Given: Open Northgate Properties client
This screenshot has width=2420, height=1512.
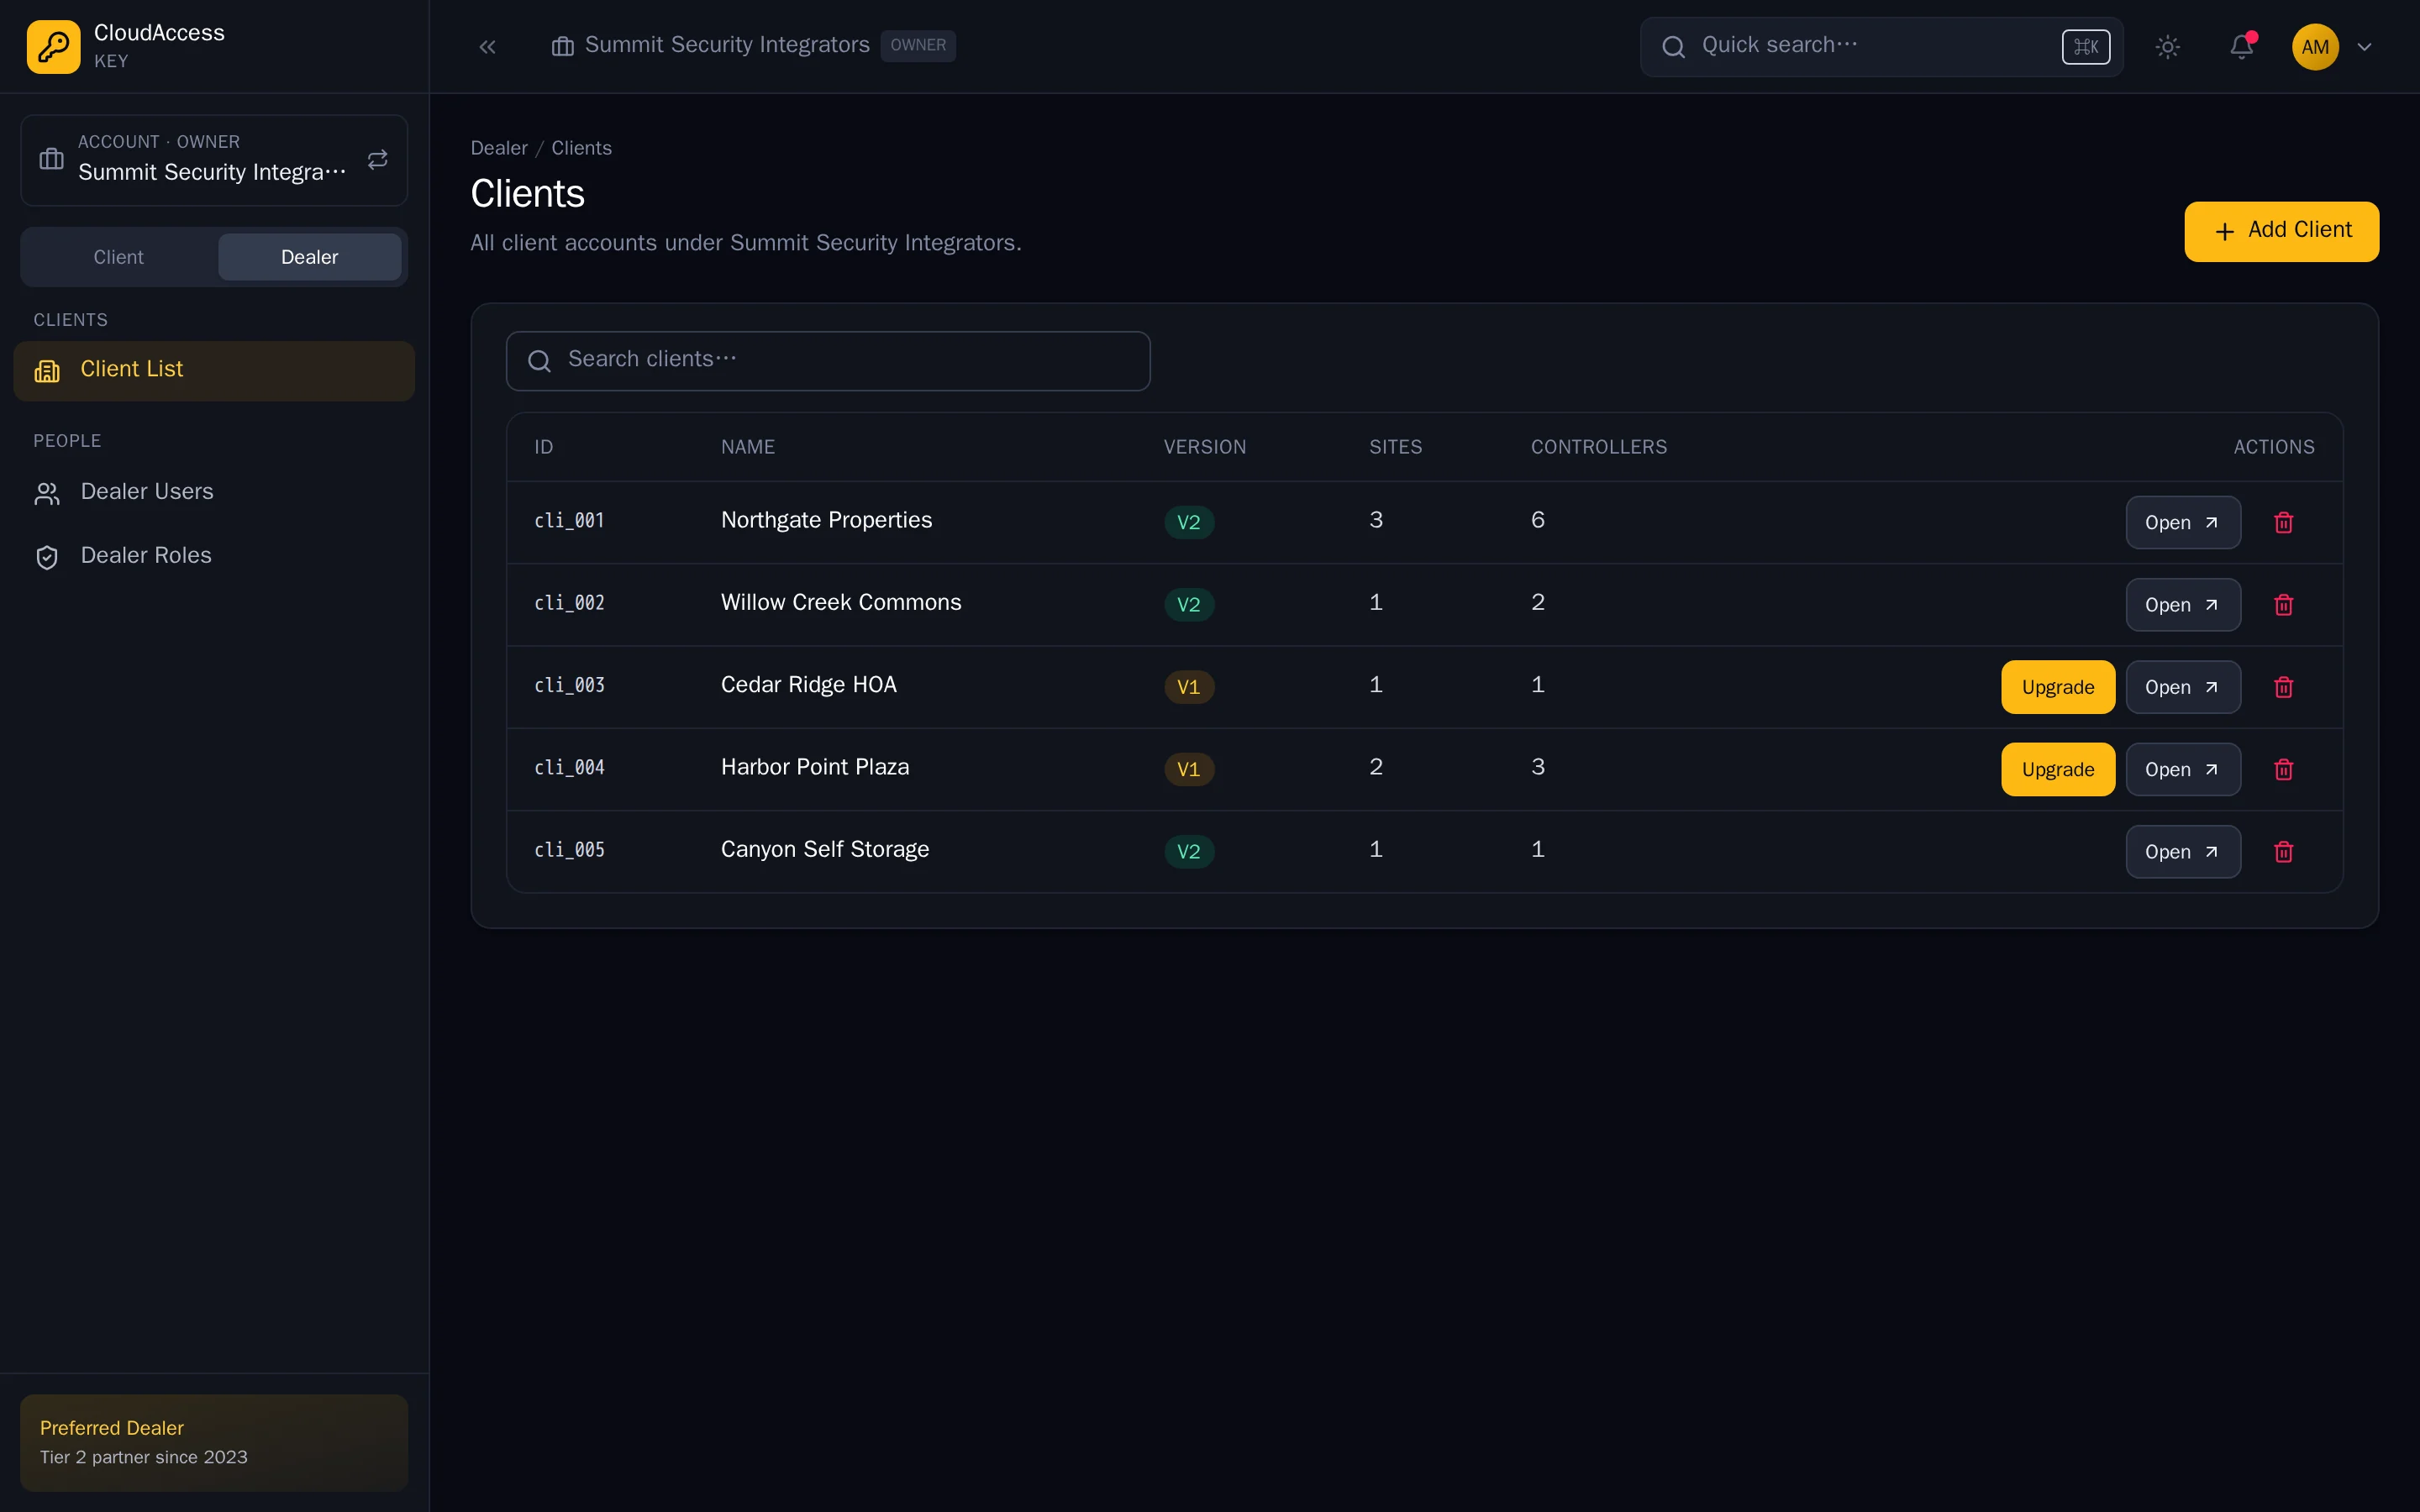Looking at the screenshot, I should click(2182, 522).
